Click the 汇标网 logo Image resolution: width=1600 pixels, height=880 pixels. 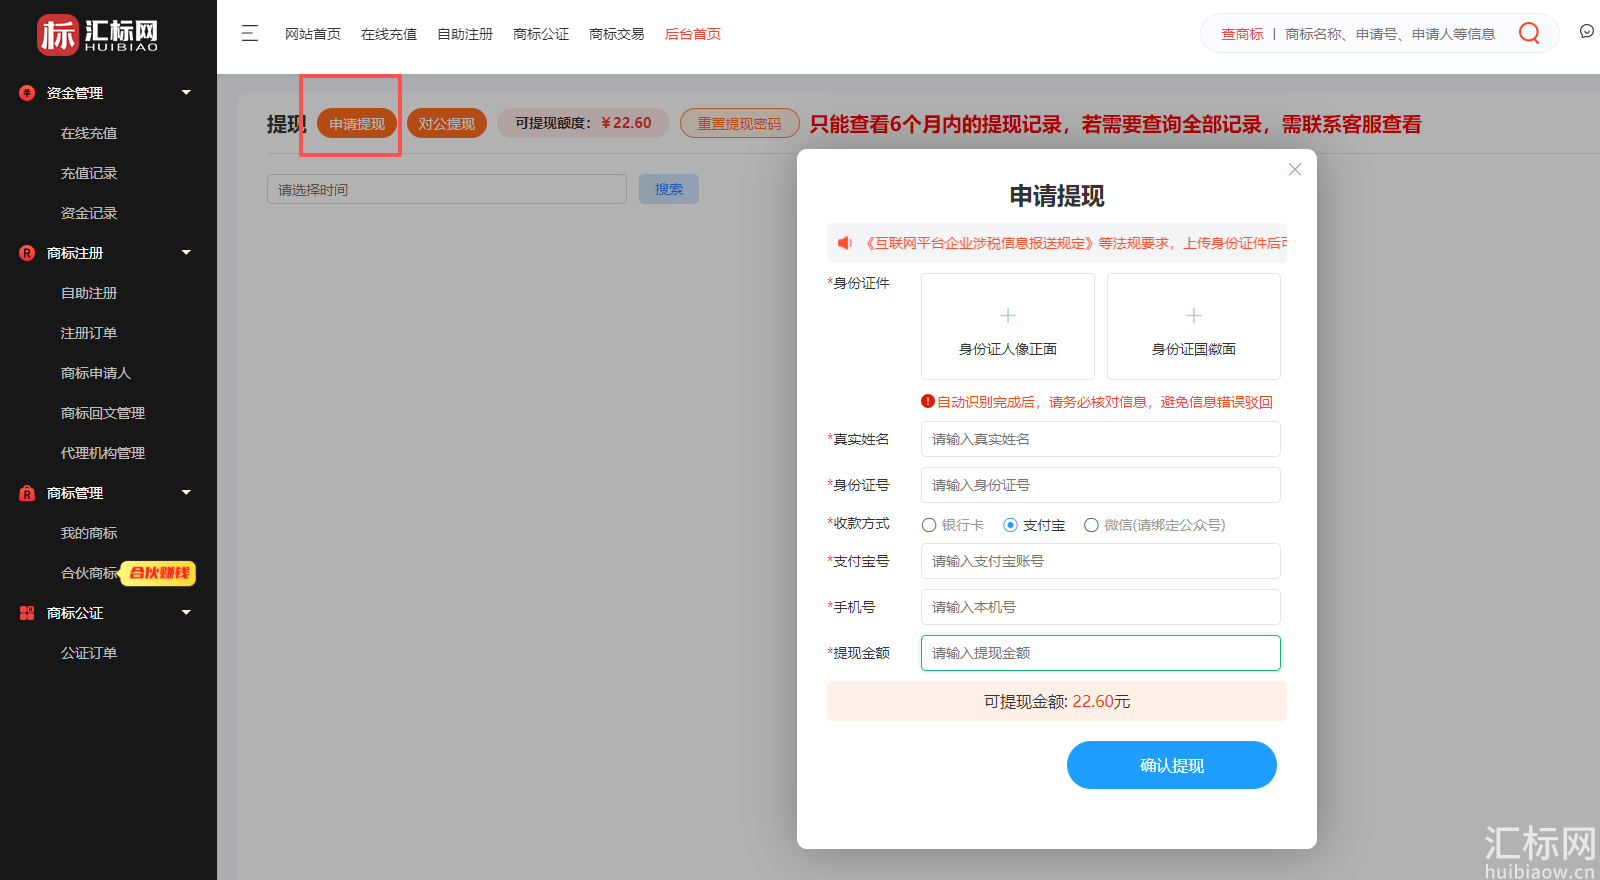click(97, 35)
